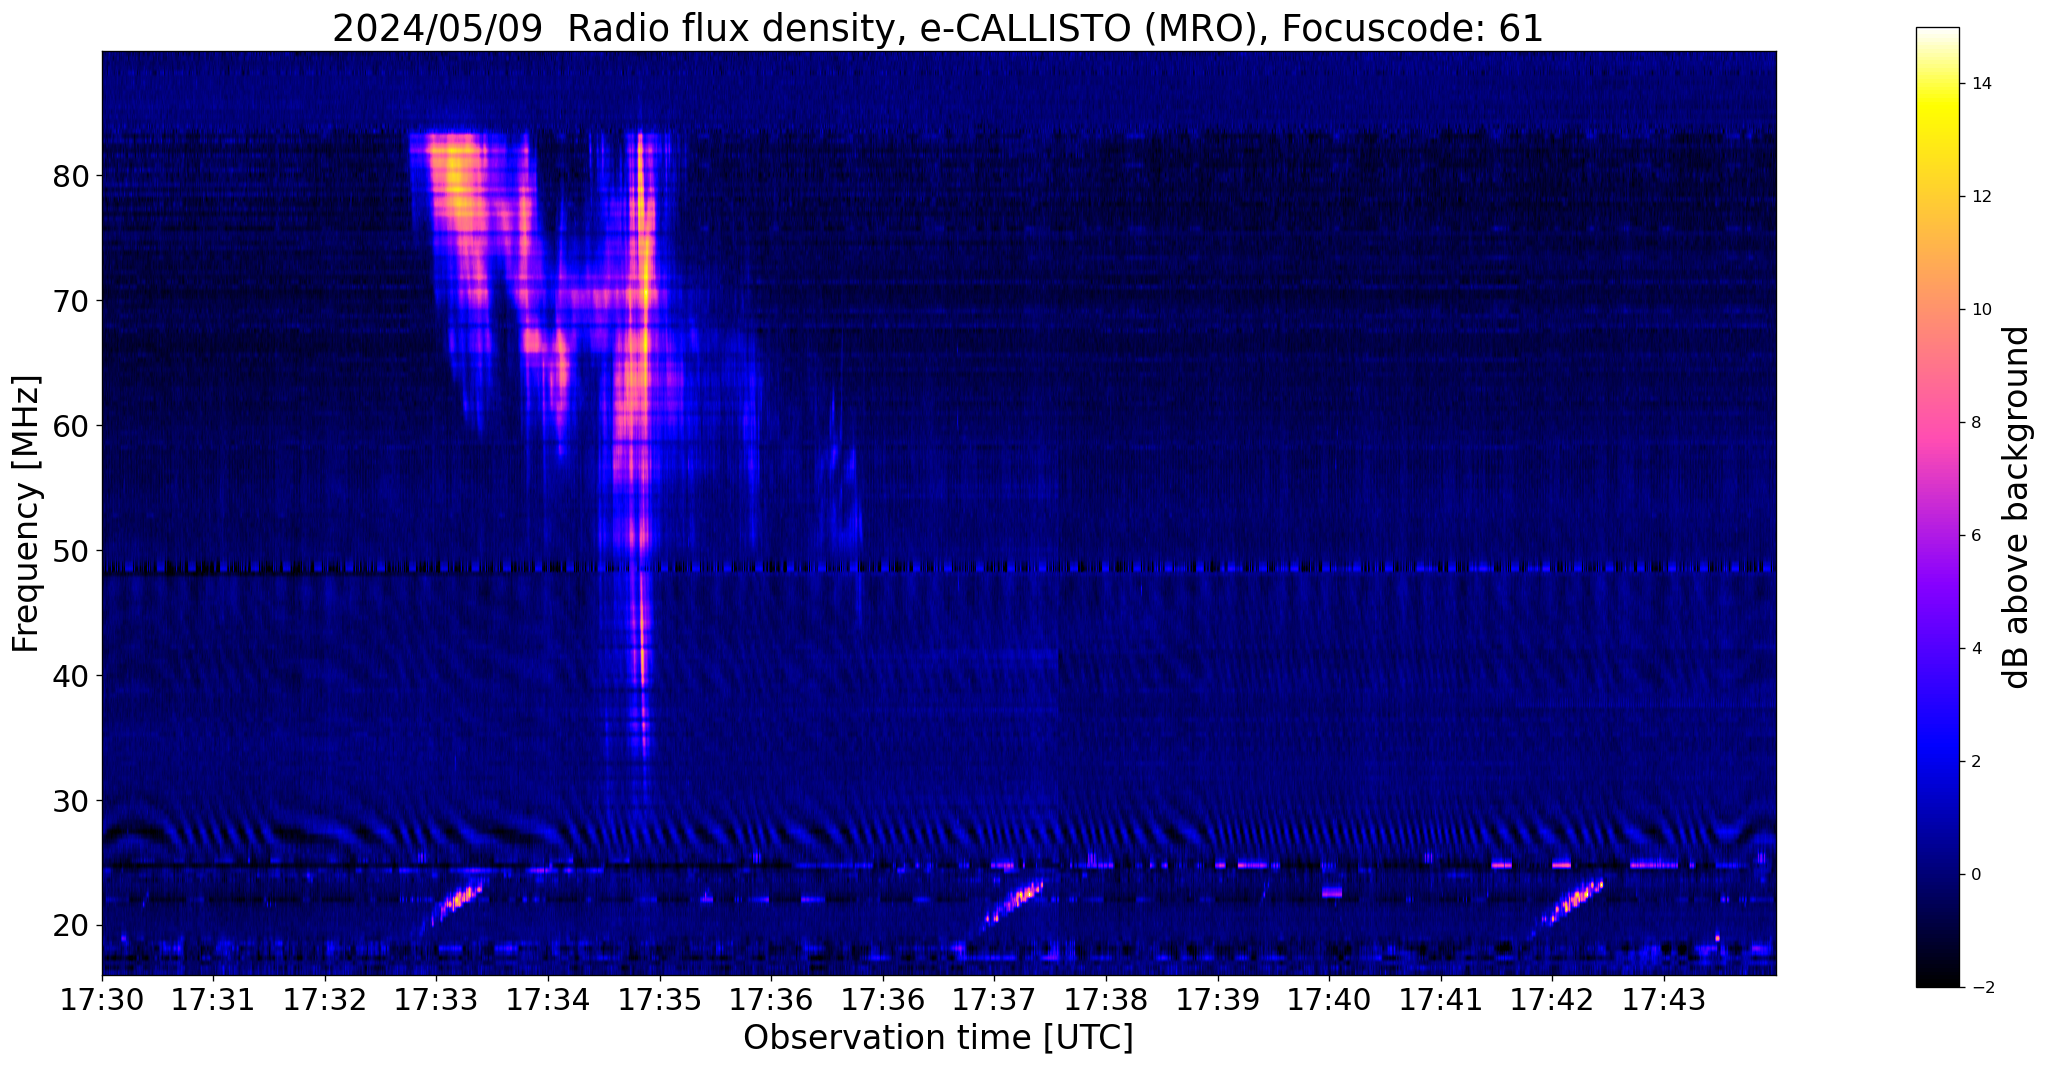Click the 17:33 time tick label
This screenshot has height=1067, width=2047.
(436, 1000)
